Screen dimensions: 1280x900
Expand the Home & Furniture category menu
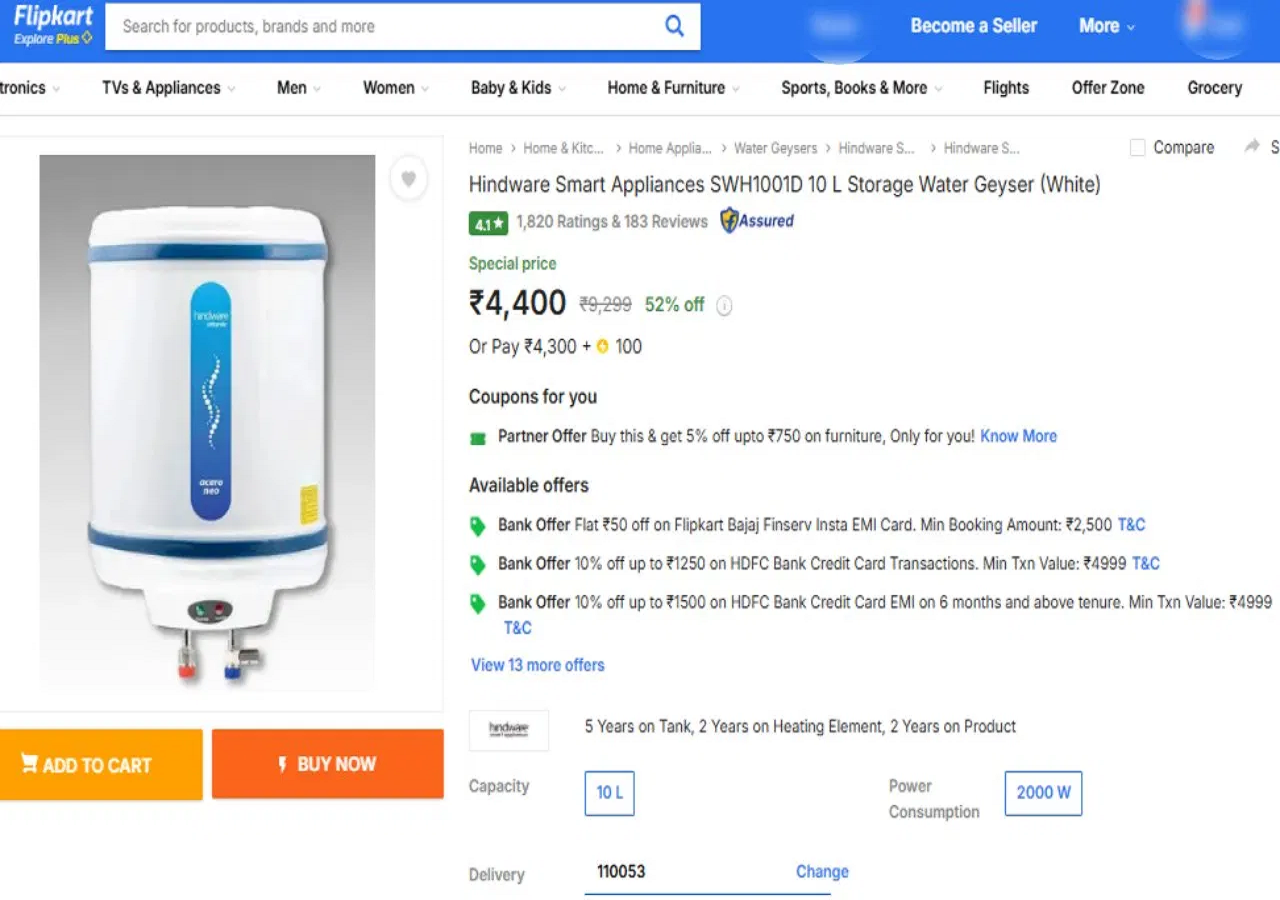click(x=673, y=88)
